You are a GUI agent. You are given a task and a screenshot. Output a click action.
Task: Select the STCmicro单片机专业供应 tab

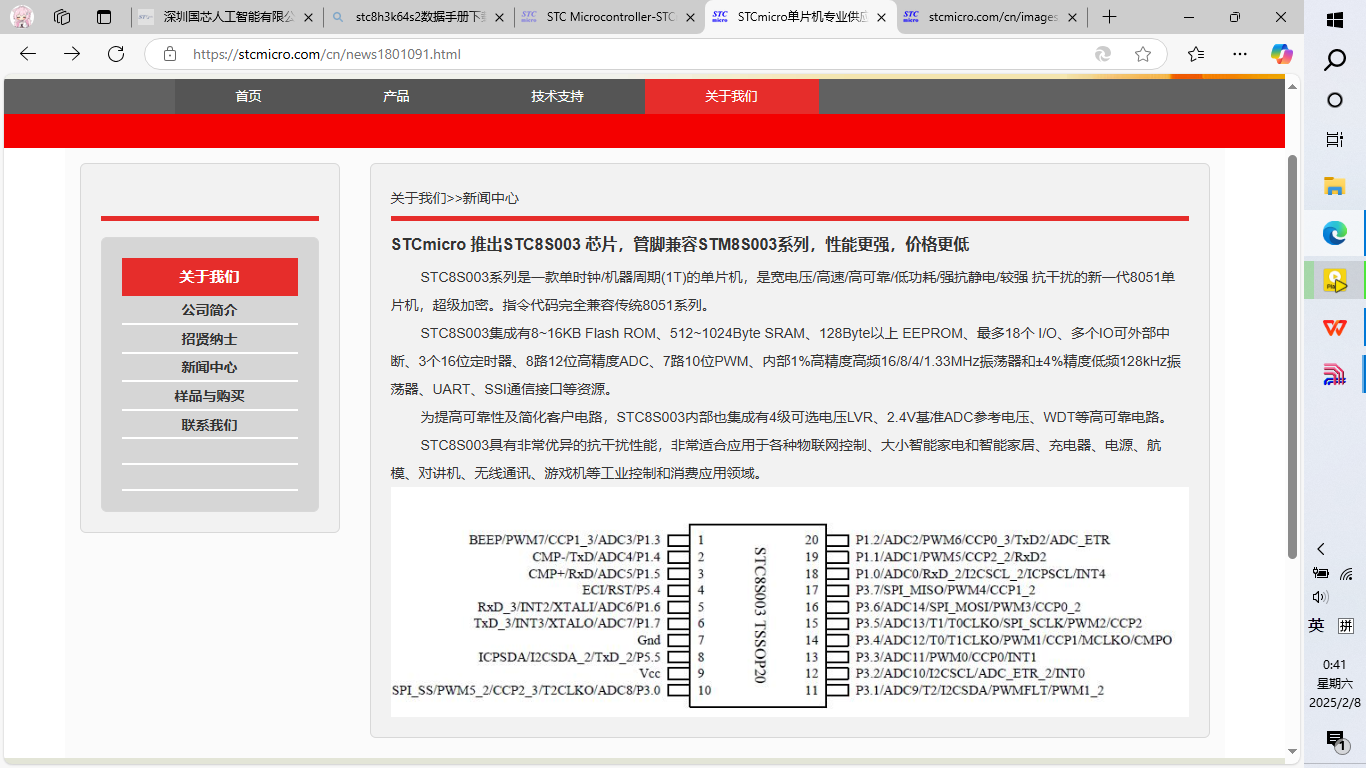coord(801,17)
